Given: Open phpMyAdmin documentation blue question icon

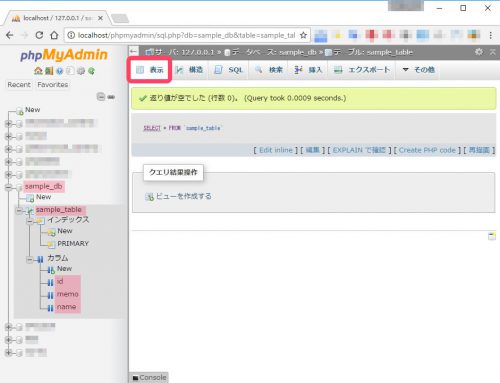Looking at the screenshot, I should click(60, 71).
